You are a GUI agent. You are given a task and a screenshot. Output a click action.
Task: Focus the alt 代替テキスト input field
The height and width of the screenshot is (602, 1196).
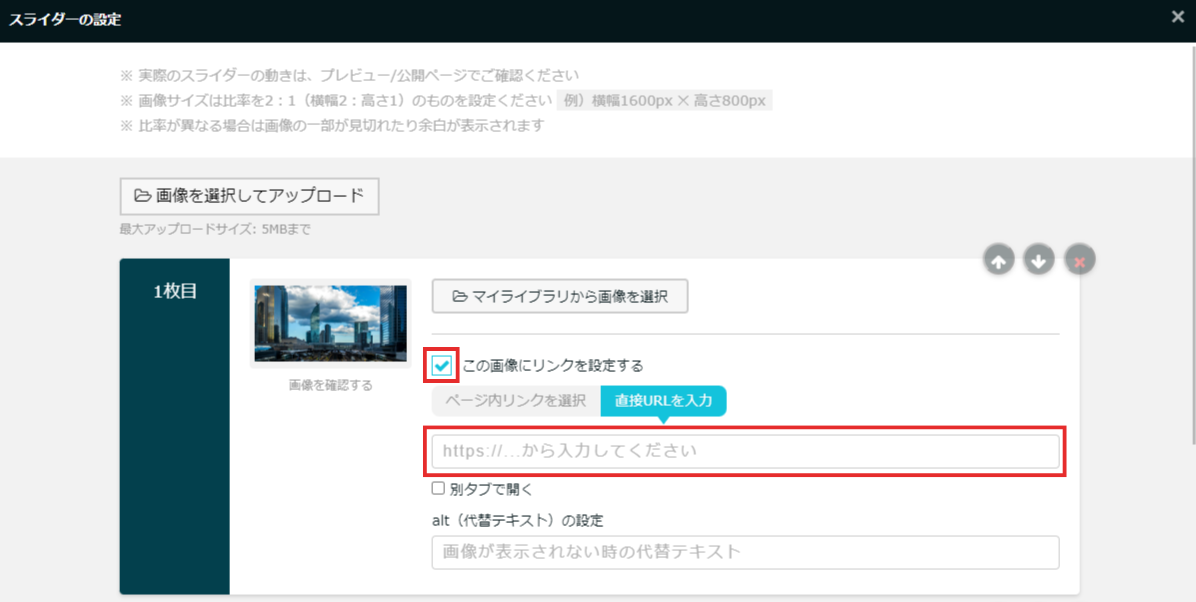745,552
